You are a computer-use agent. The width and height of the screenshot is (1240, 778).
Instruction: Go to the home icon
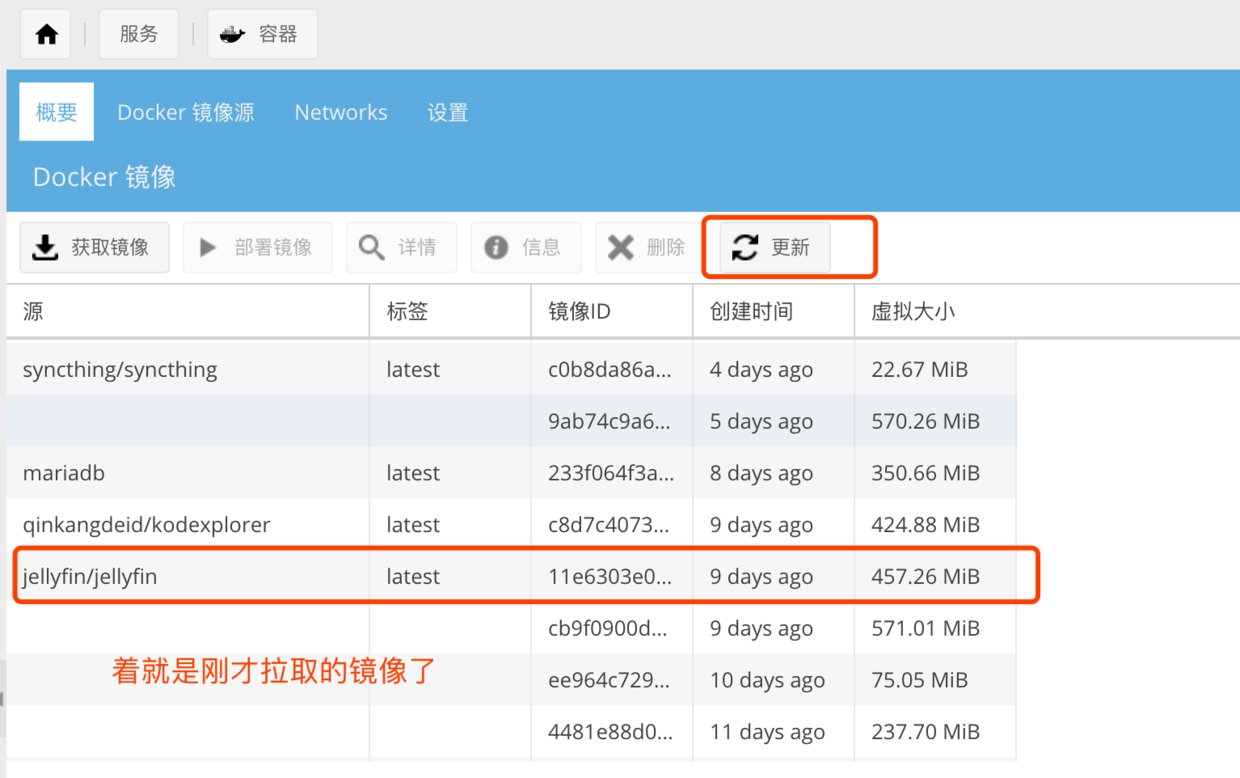(46, 34)
